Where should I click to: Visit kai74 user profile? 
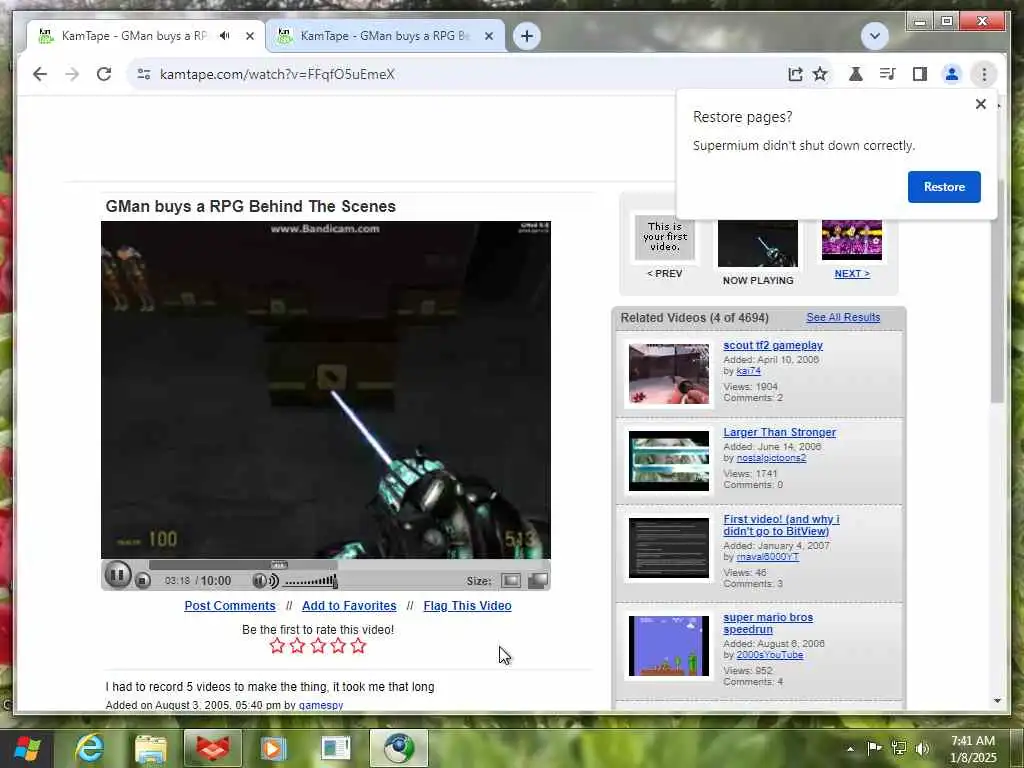point(748,371)
